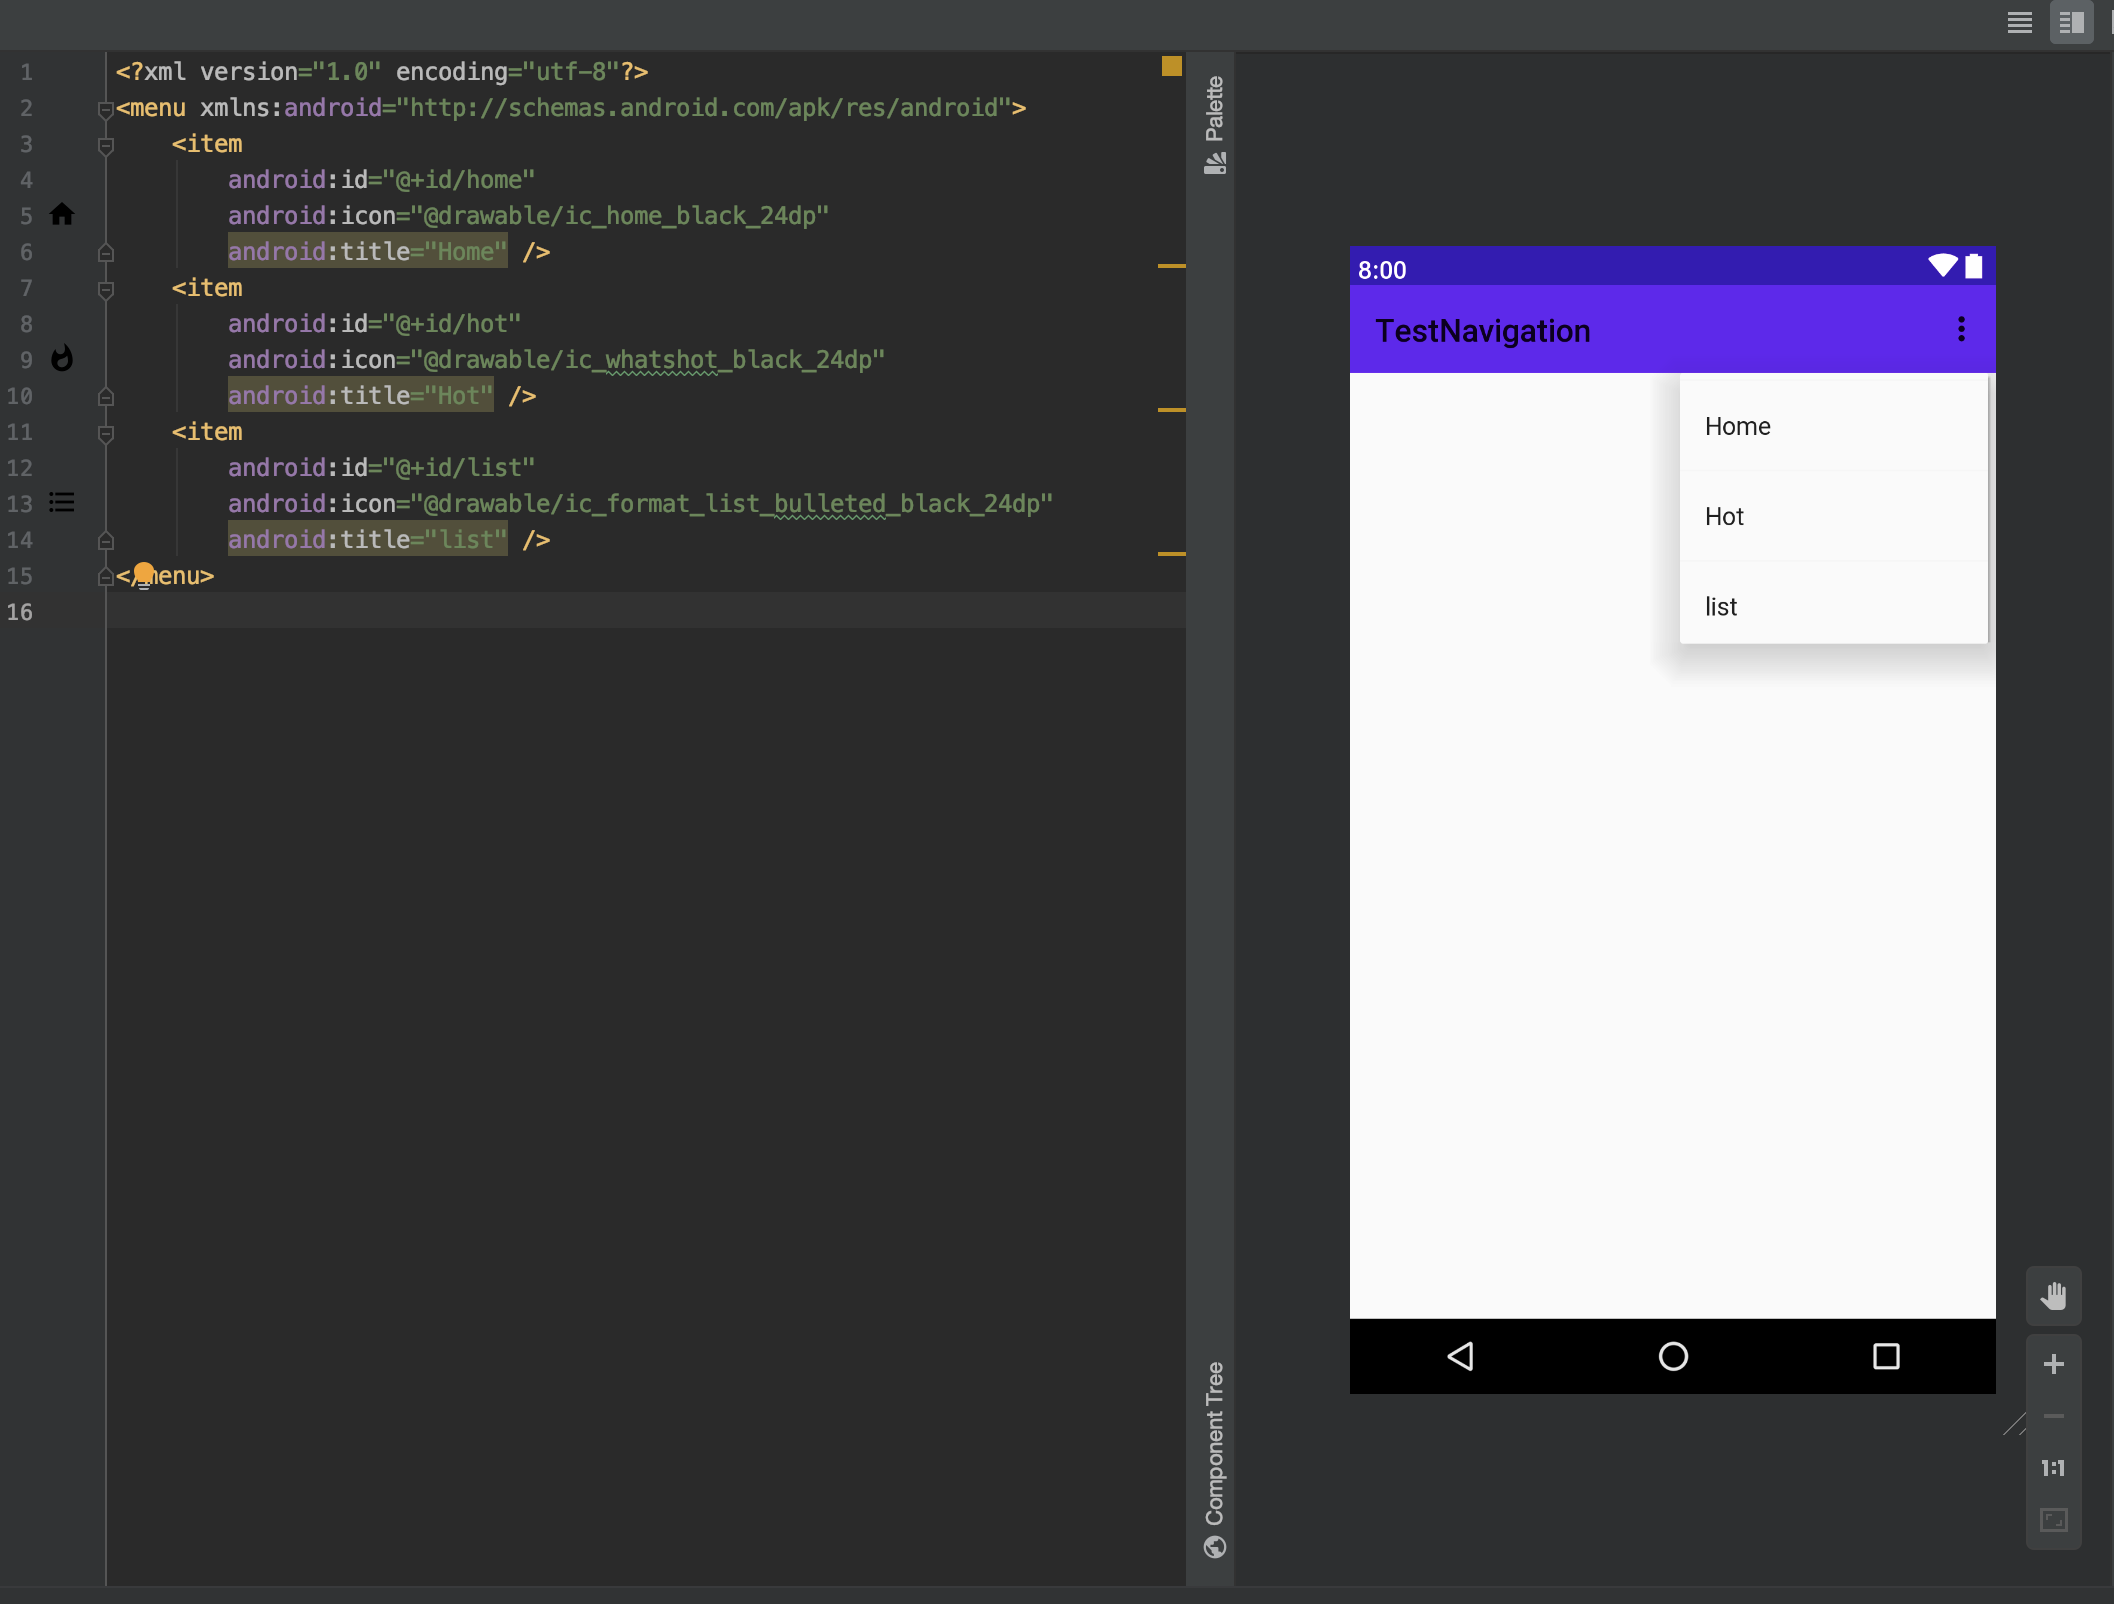Screen dimensions: 2114x1604
Task: Collapse the menu tag fold marker
Action: click(106, 109)
